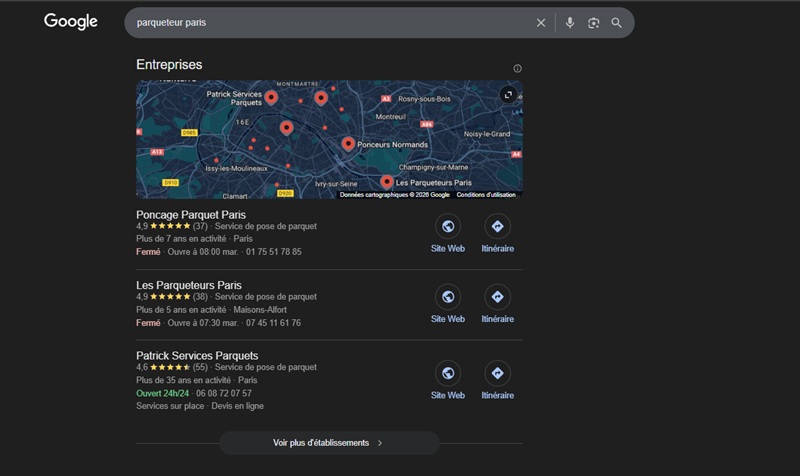
Task: Select the Ponceurs Normands map pin
Action: coord(348,144)
